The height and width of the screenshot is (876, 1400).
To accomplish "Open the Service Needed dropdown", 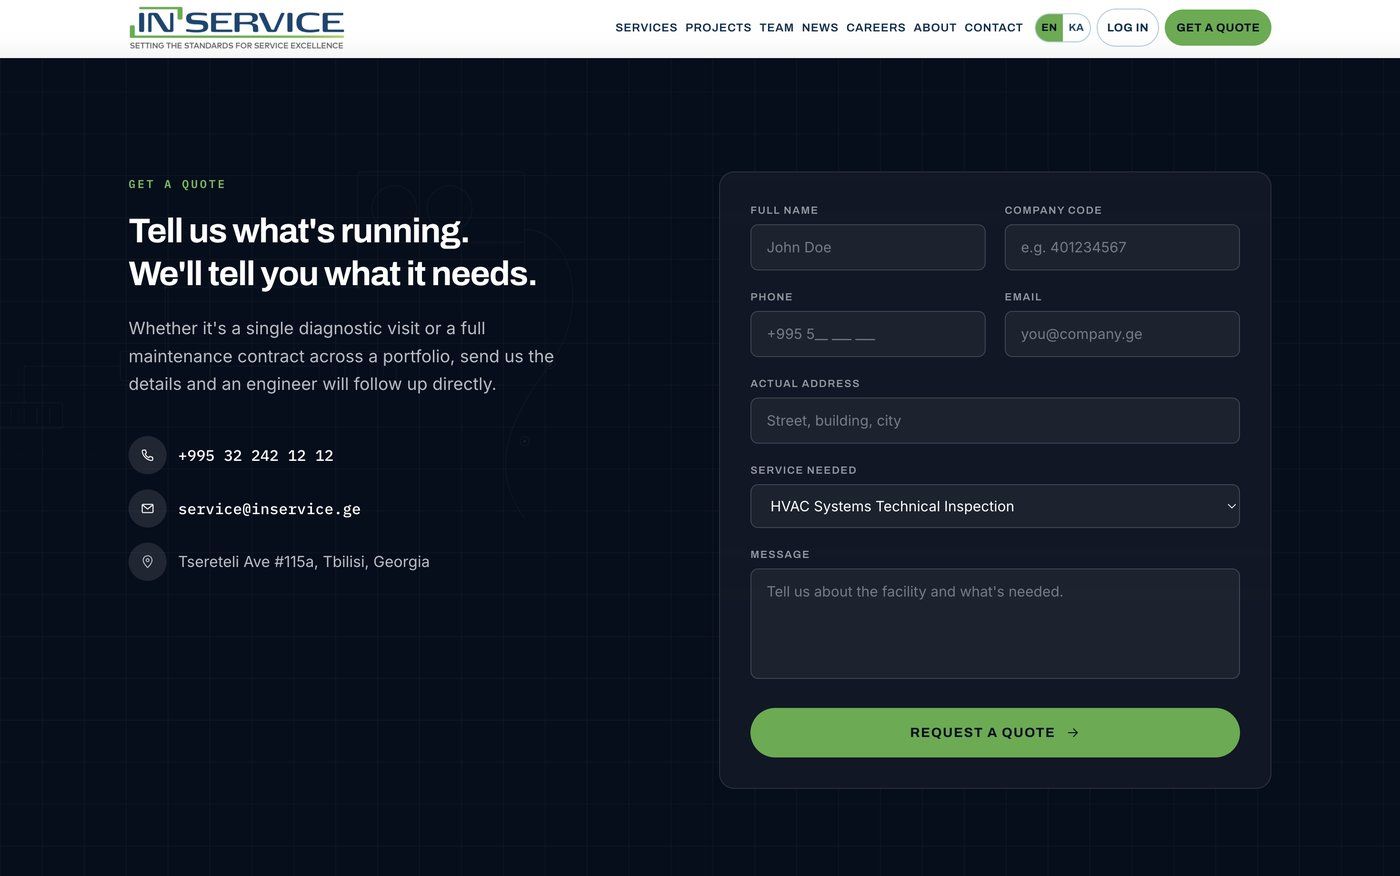I will coord(995,506).
